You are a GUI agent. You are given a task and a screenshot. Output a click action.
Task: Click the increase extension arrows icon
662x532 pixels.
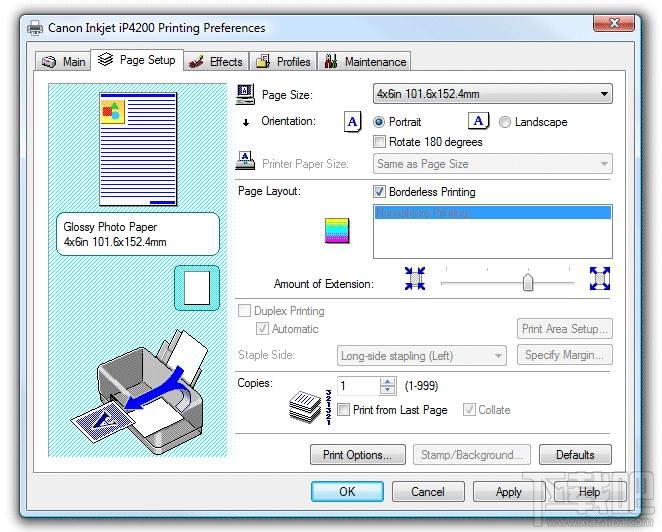600,278
